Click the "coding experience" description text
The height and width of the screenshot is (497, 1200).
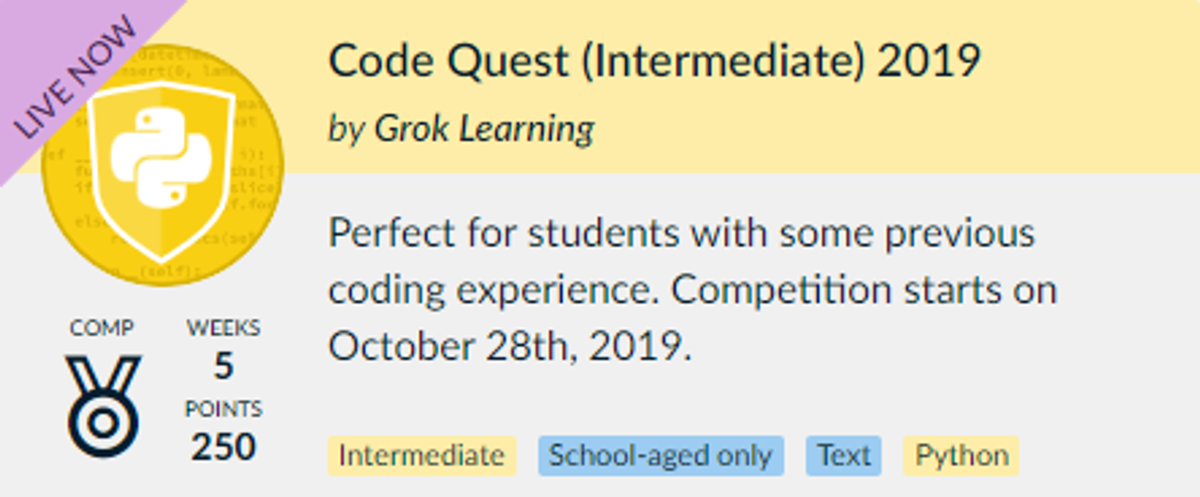[x=494, y=290]
